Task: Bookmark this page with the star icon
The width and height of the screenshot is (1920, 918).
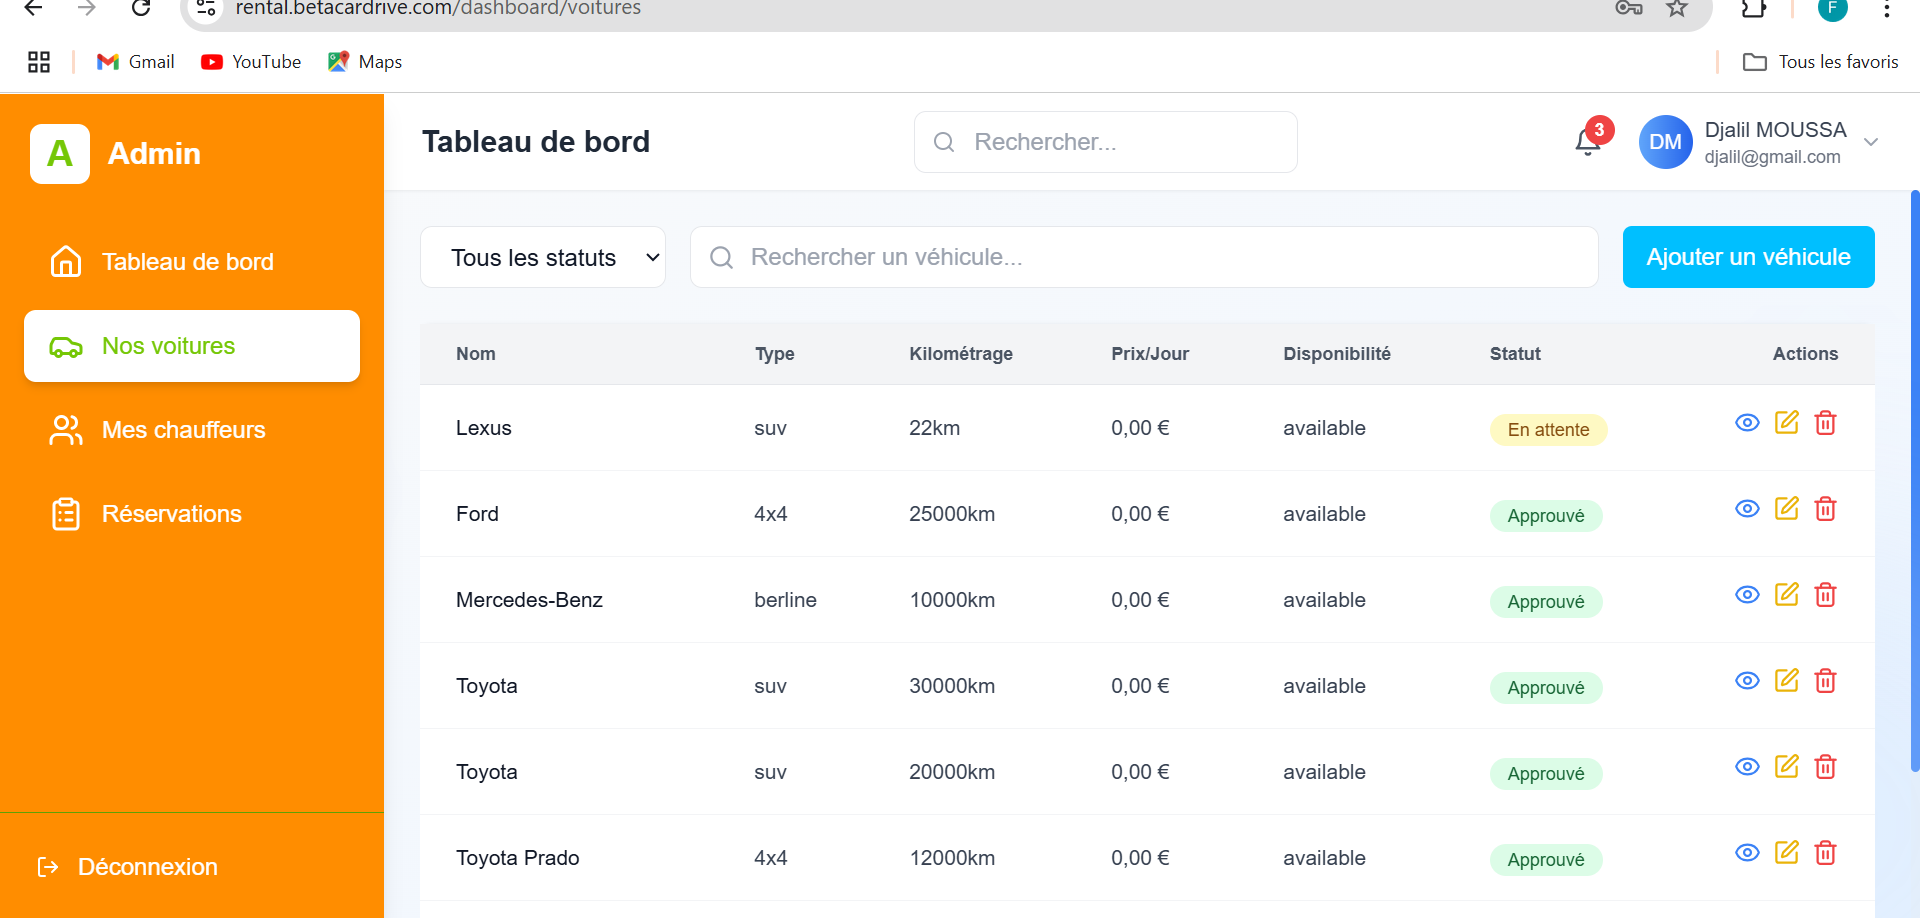Action: [1677, 9]
